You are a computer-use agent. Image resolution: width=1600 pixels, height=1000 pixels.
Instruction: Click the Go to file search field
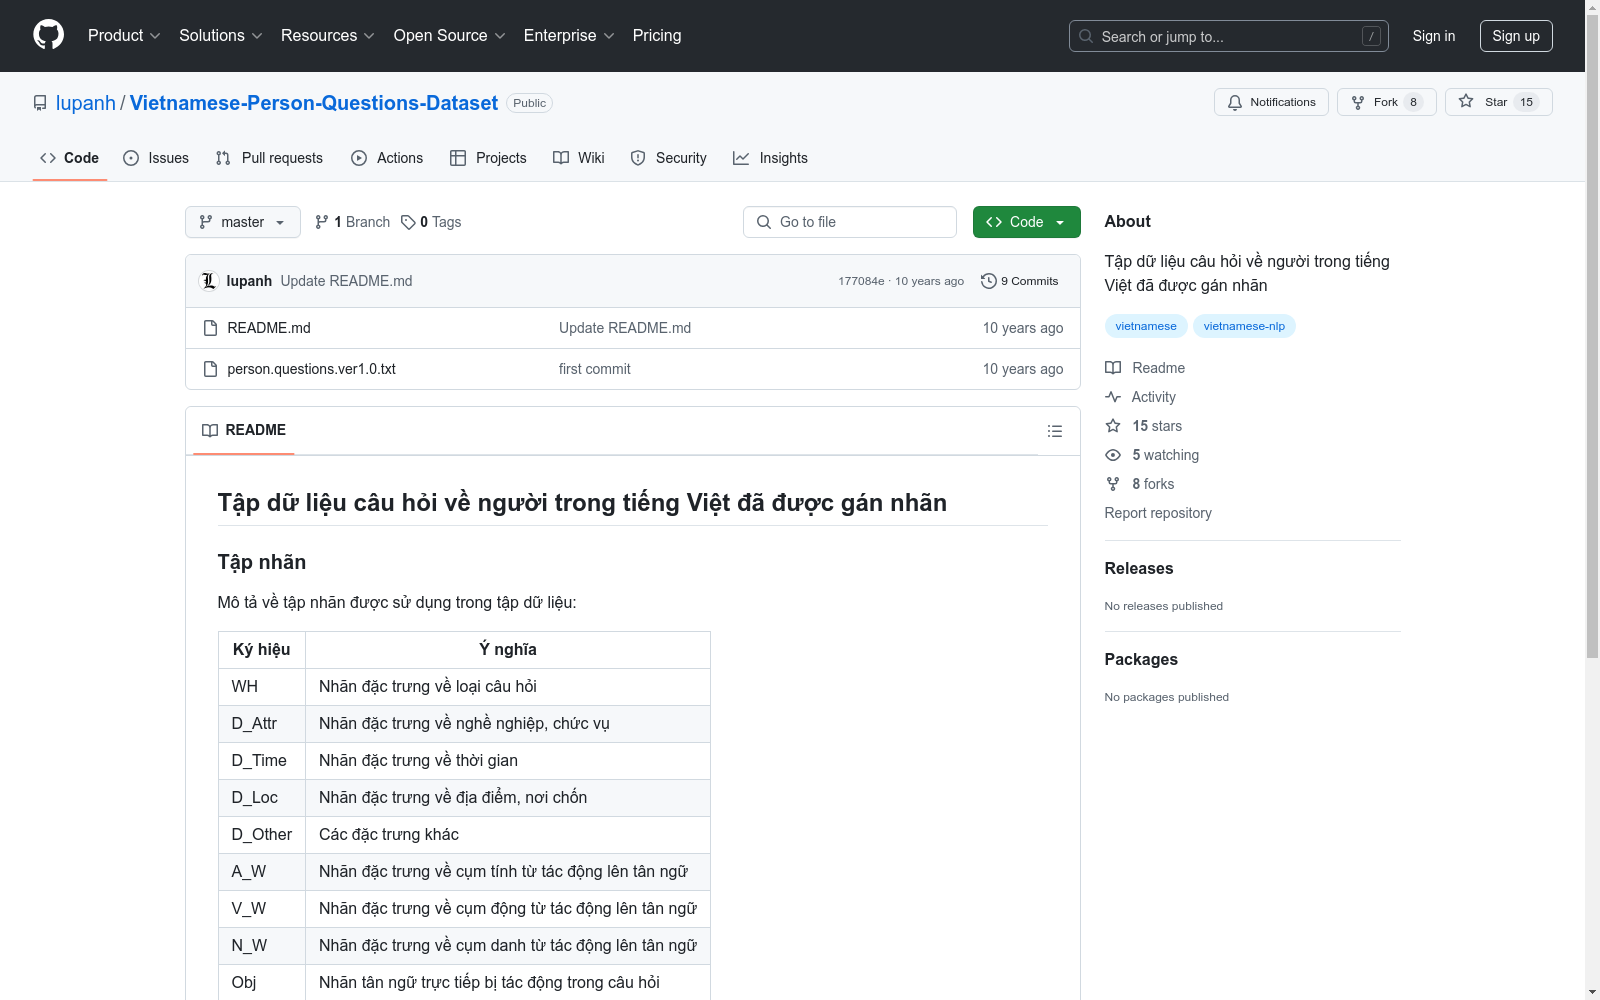[850, 222]
